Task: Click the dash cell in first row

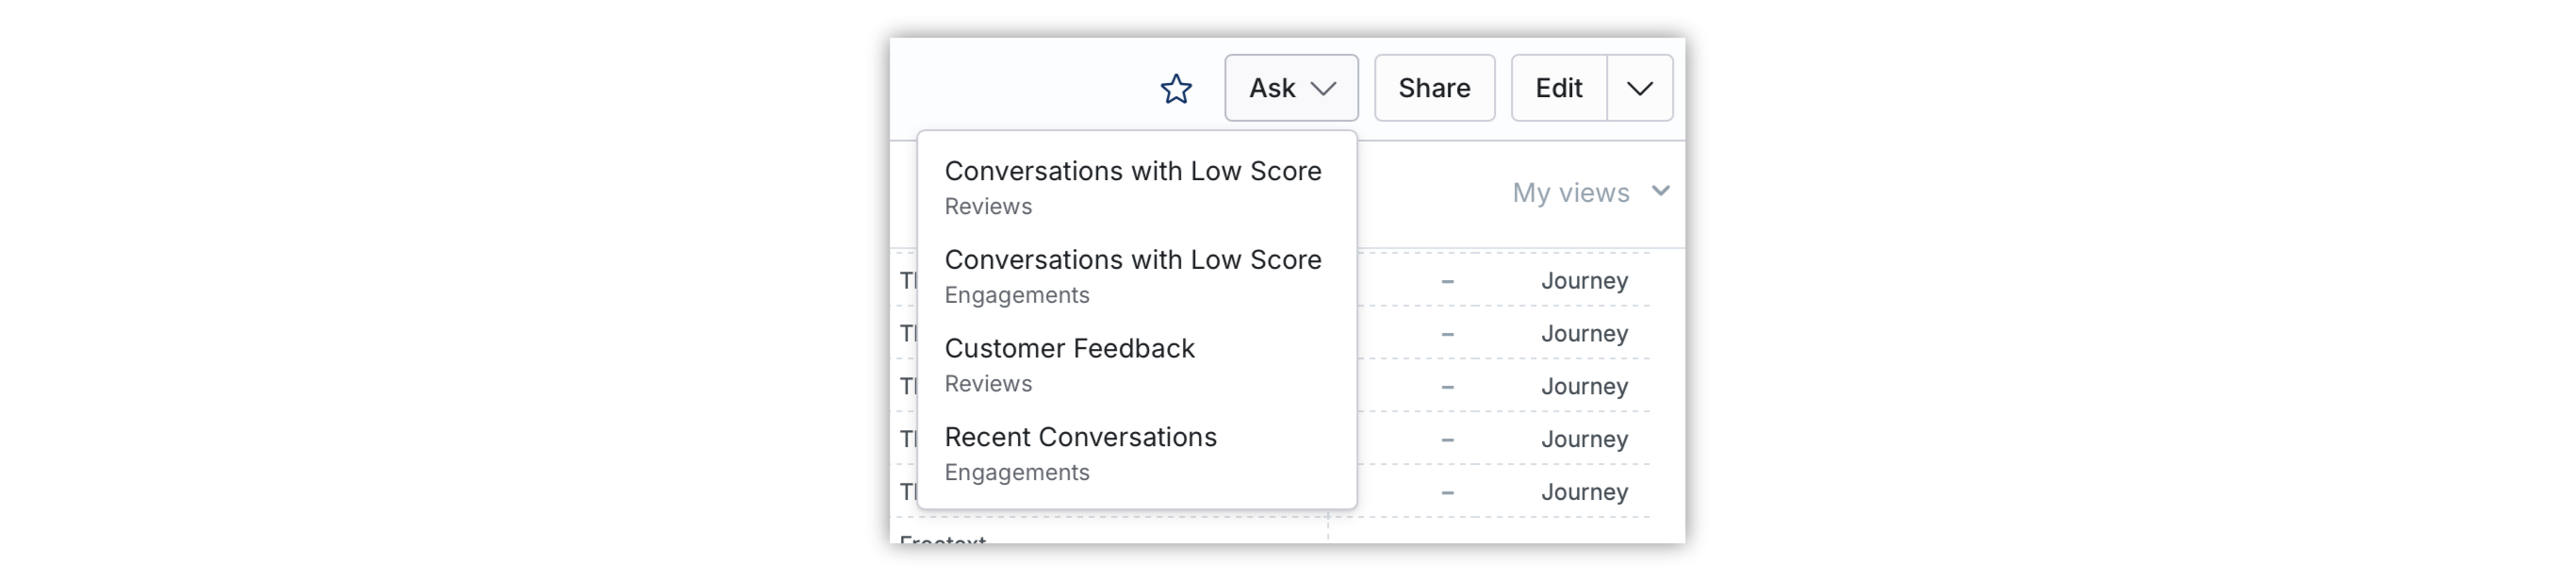Action: click(1447, 282)
